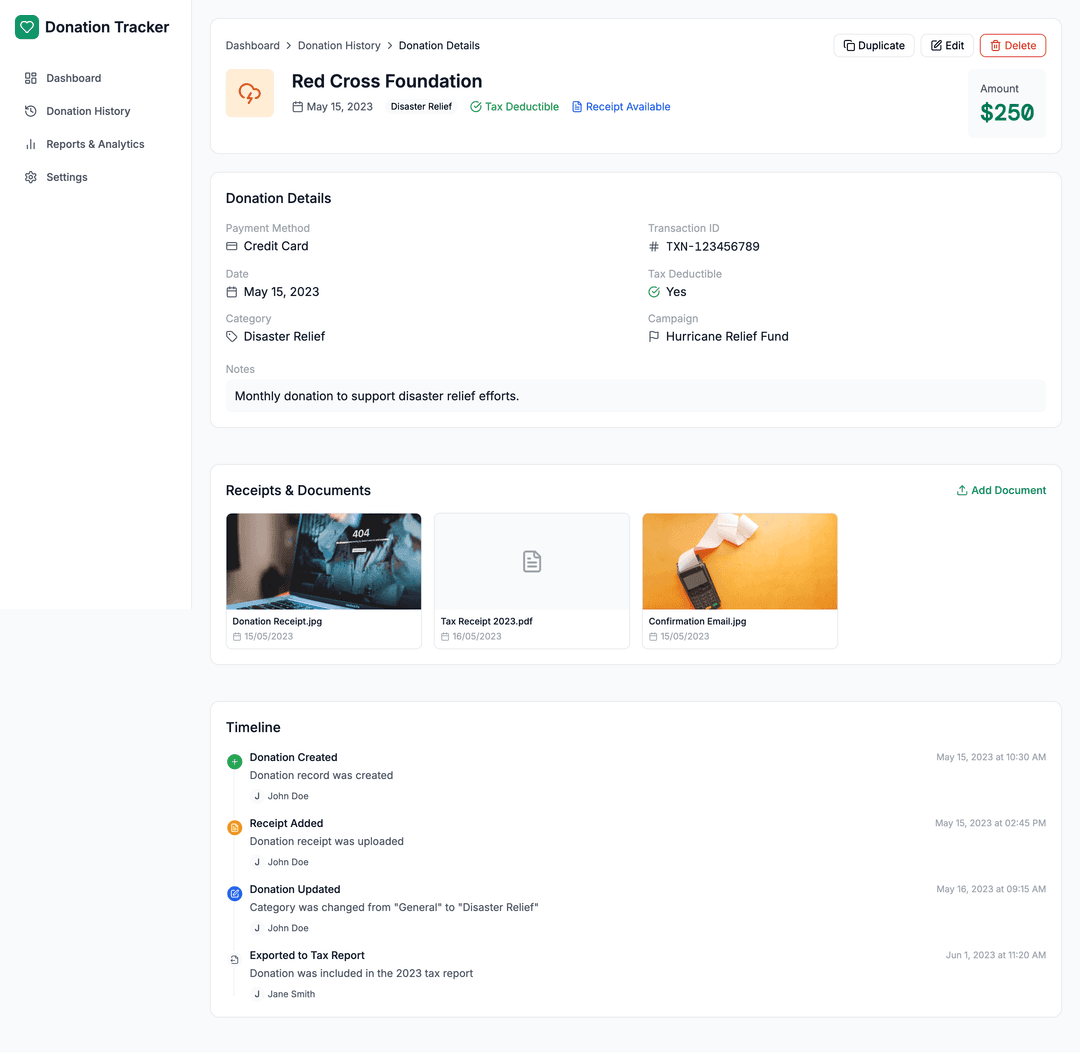Screen dimensions: 1080x1054
Task: Open Dashboard from the breadcrumb trail
Action: pyautogui.click(x=252, y=45)
